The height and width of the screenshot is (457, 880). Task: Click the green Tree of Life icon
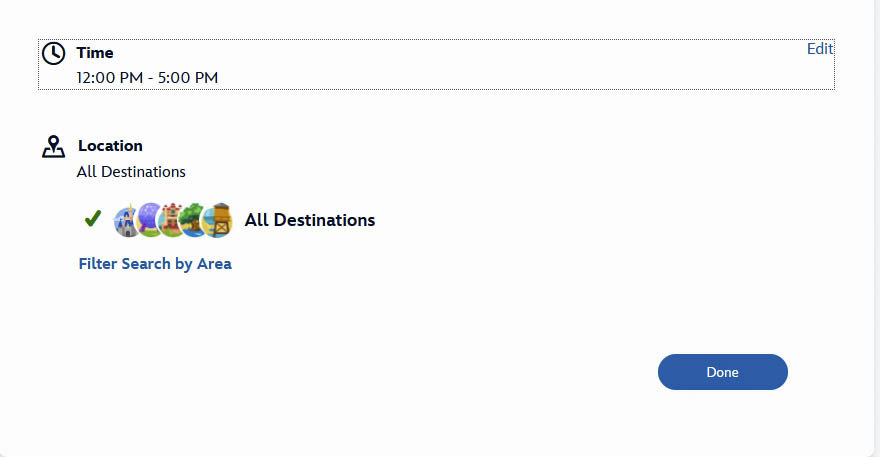193,220
